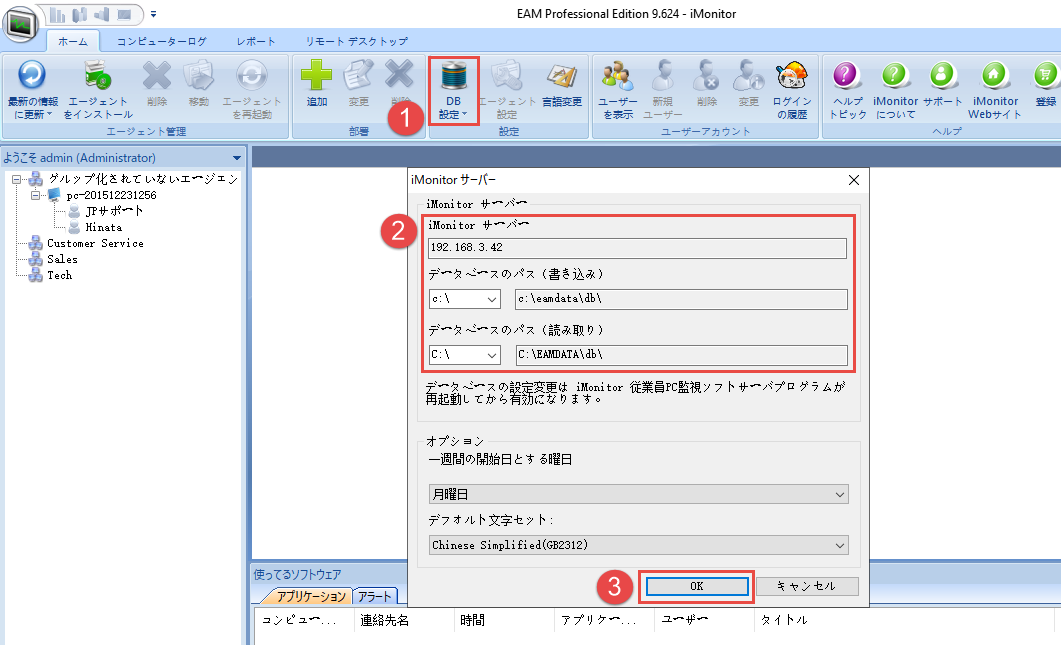1061x645 pixels.
Task: Collapse the pc-201512231256 tree node
Action: [35, 195]
